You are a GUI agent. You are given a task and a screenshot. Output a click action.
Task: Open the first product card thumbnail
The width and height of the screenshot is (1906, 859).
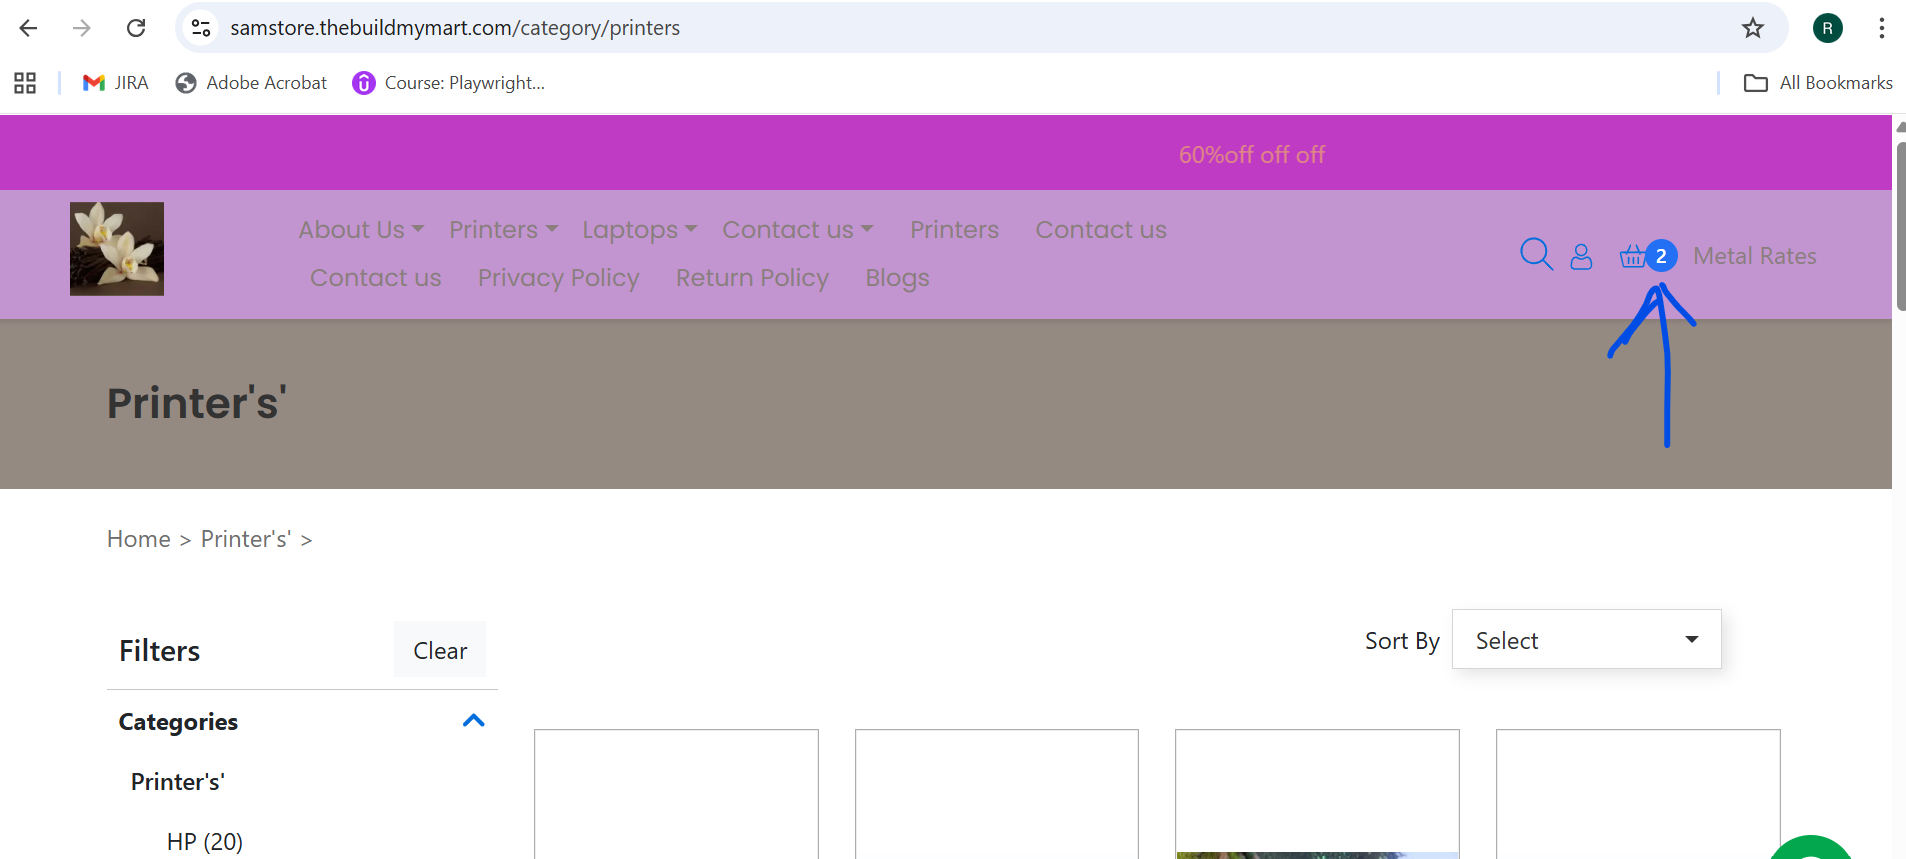[676, 794]
